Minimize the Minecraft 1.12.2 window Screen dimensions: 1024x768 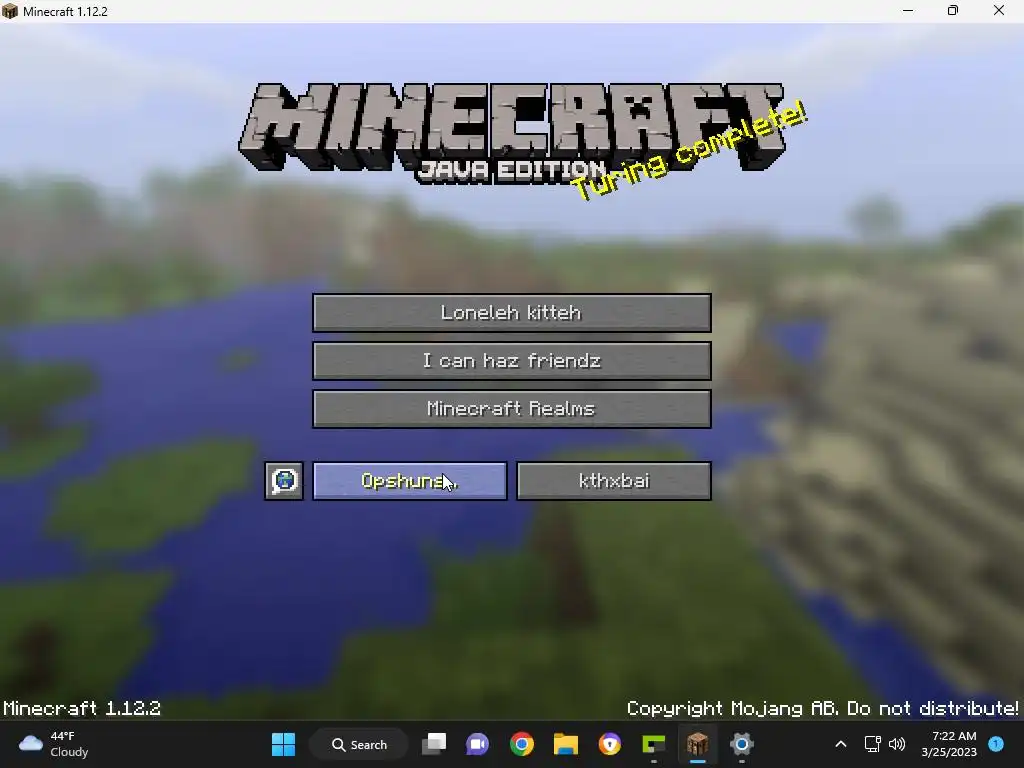pyautogui.click(x=908, y=11)
